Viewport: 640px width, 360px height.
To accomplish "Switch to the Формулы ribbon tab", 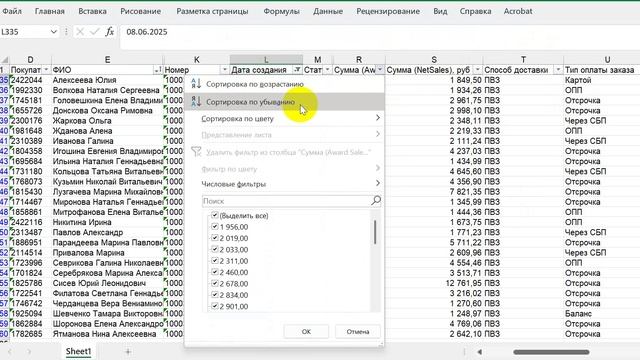I will (x=282, y=11).
